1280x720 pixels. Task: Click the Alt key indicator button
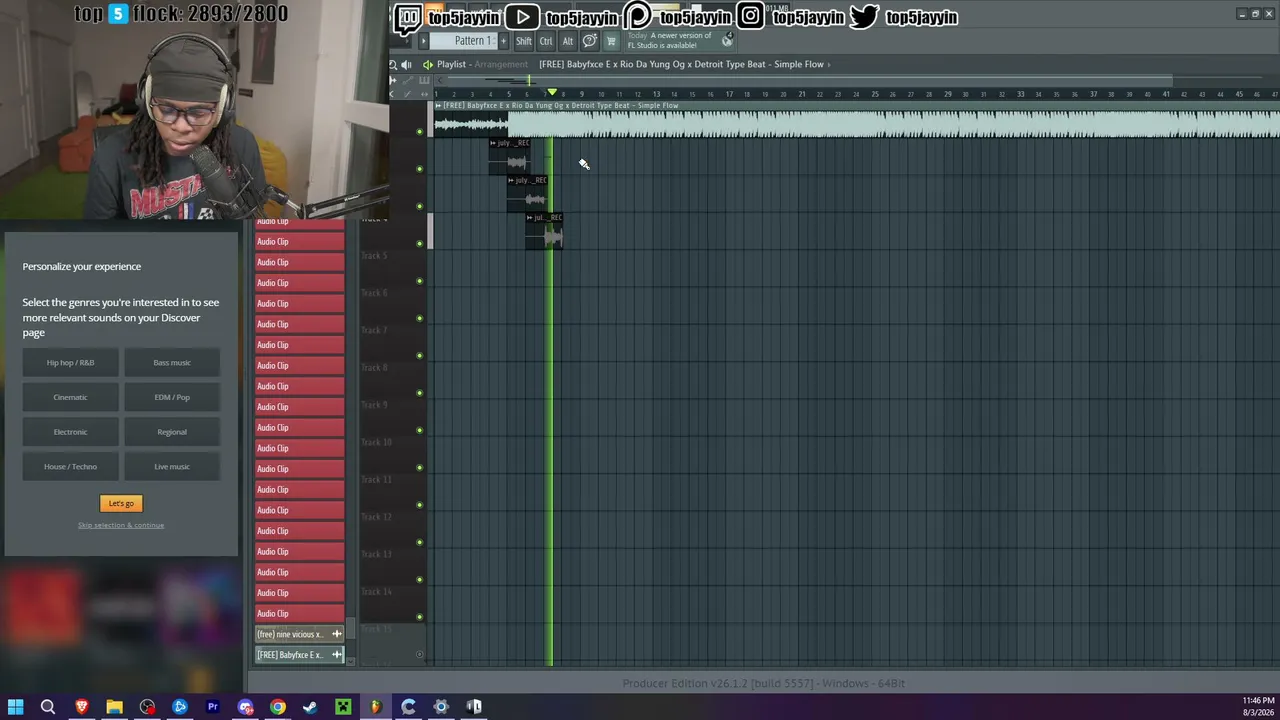[568, 41]
